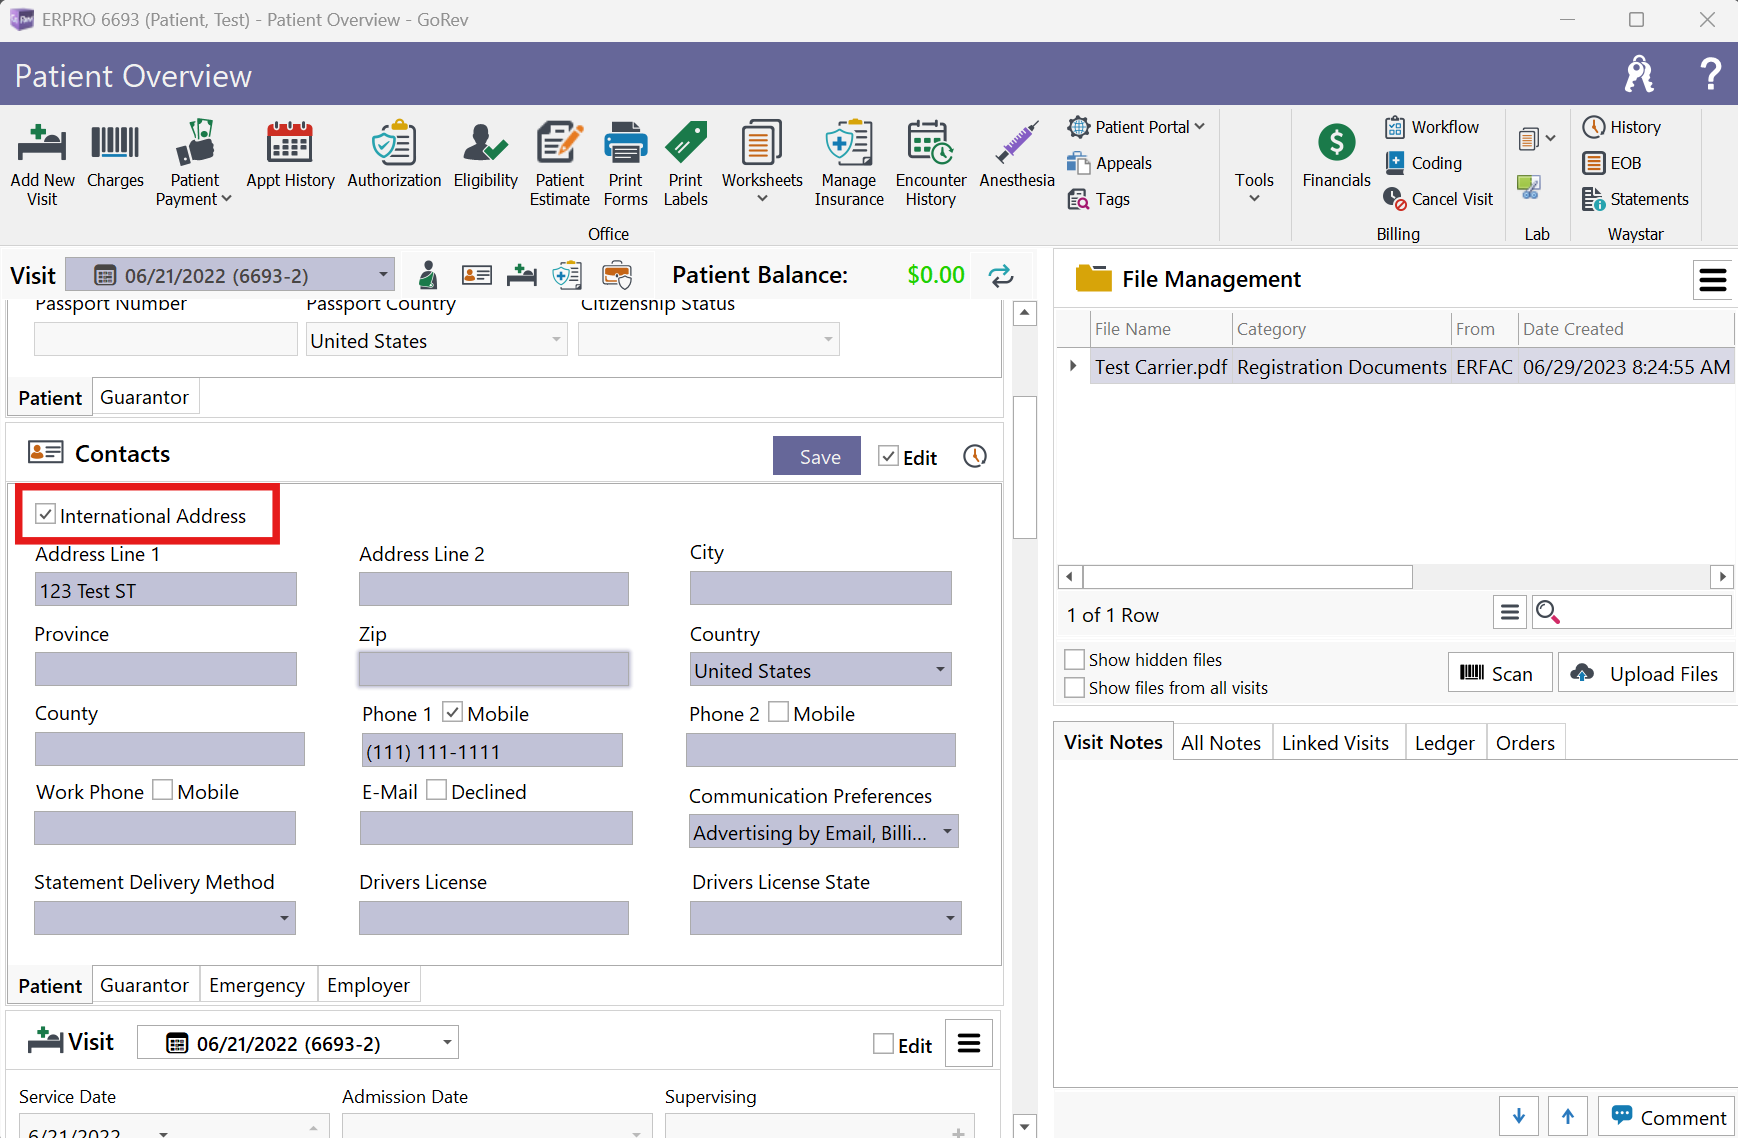1738x1138 pixels.
Task: Click Comment button
Action: 1666,1117
